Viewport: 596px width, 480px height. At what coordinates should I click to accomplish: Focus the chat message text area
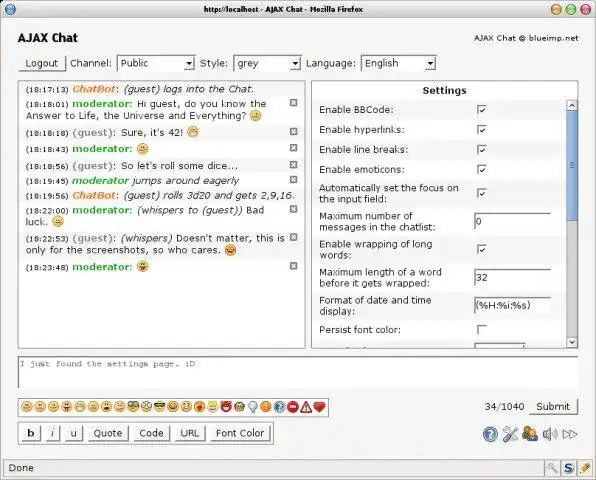[x=298, y=372]
